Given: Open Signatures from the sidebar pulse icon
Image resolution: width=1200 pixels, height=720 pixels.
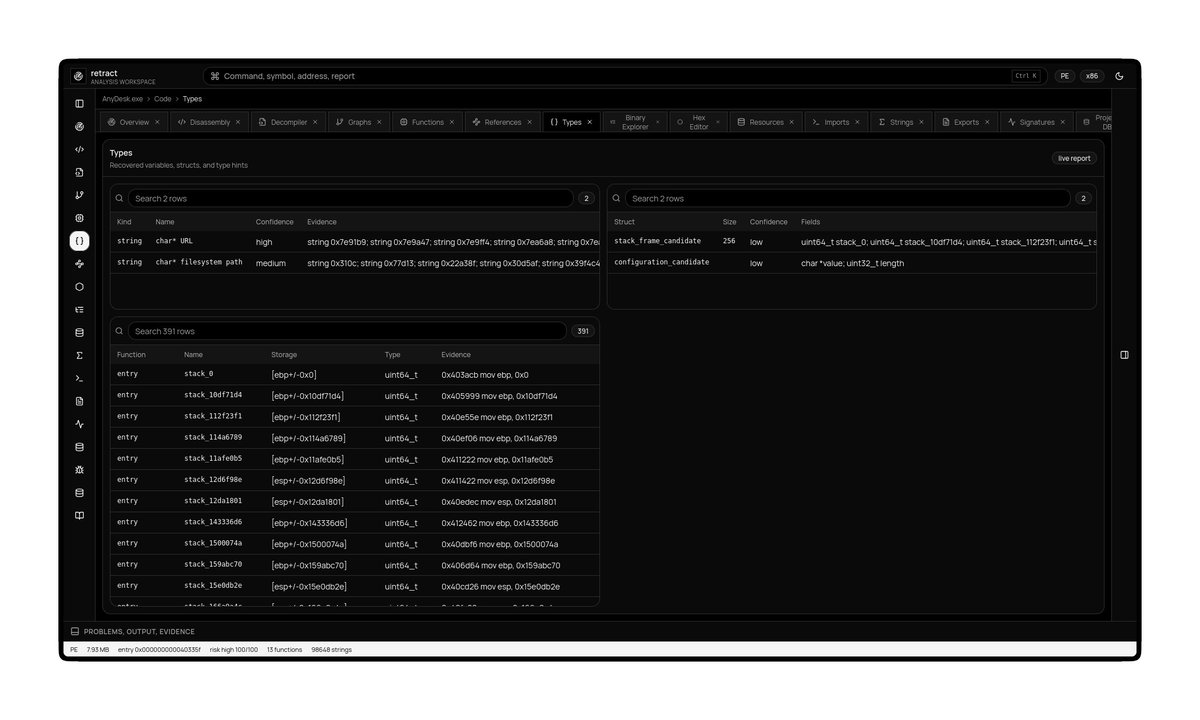Looking at the screenshot, I should (79, 424).
